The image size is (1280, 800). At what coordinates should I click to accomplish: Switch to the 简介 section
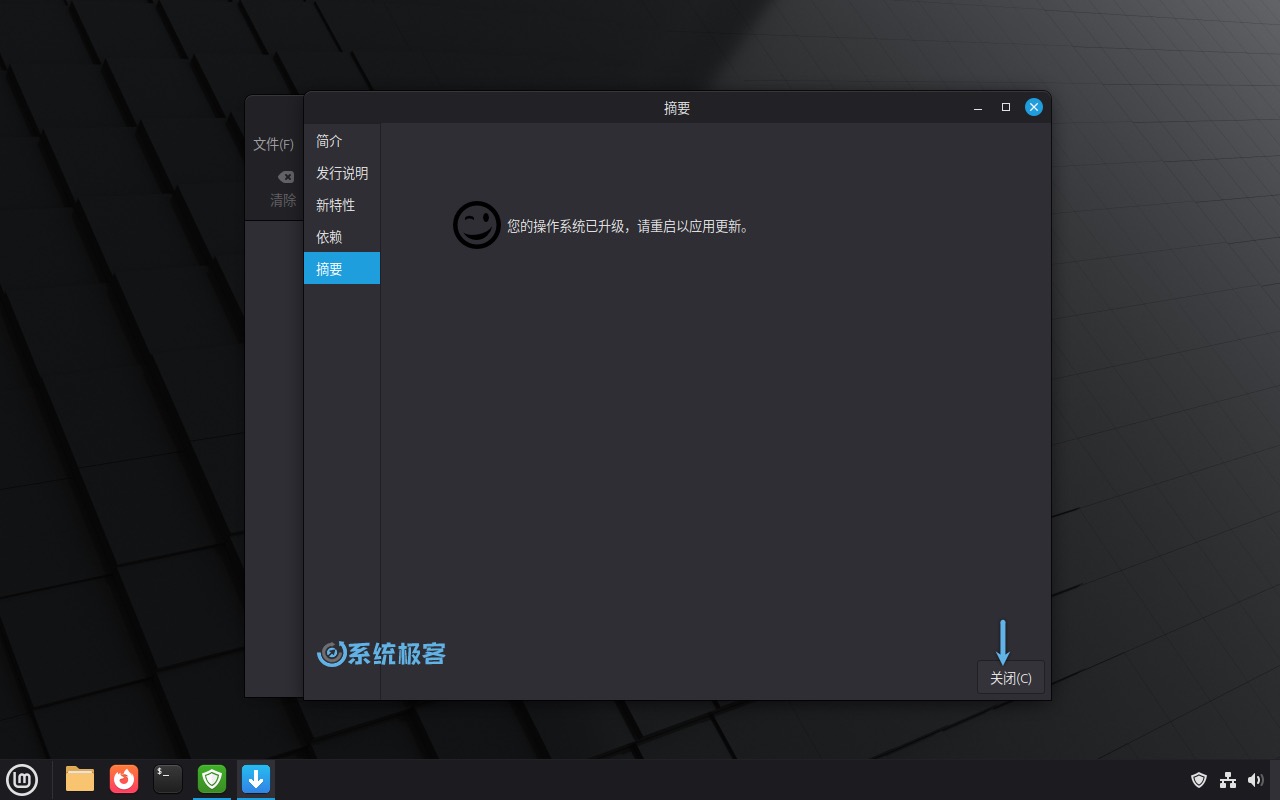point(328,141)
